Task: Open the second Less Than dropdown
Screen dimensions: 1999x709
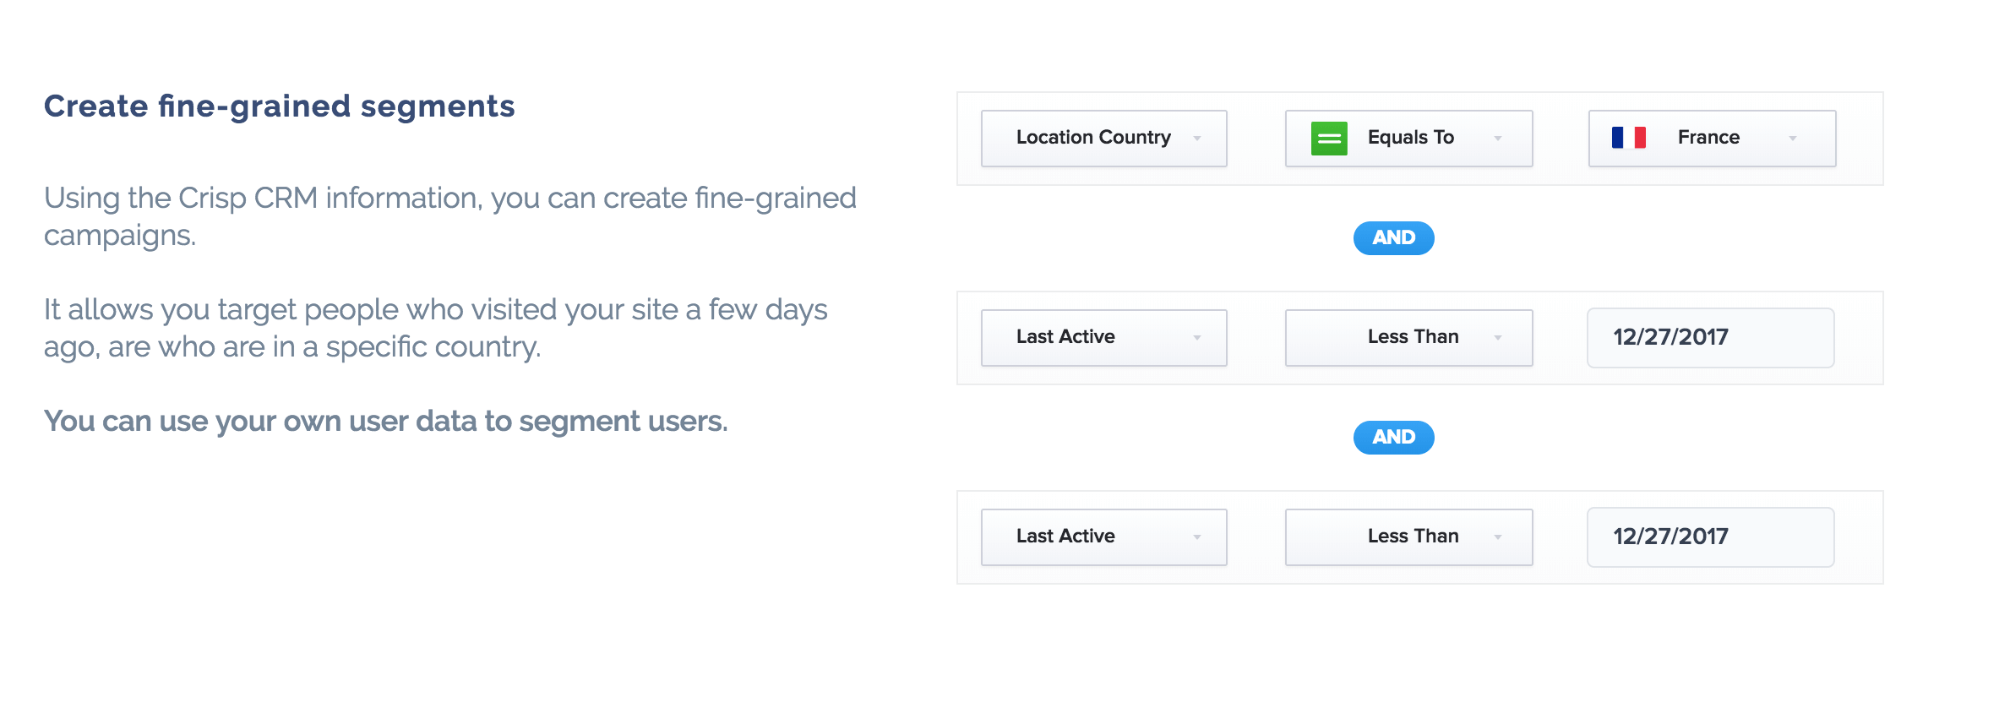Action: (x=1408, y=537)
